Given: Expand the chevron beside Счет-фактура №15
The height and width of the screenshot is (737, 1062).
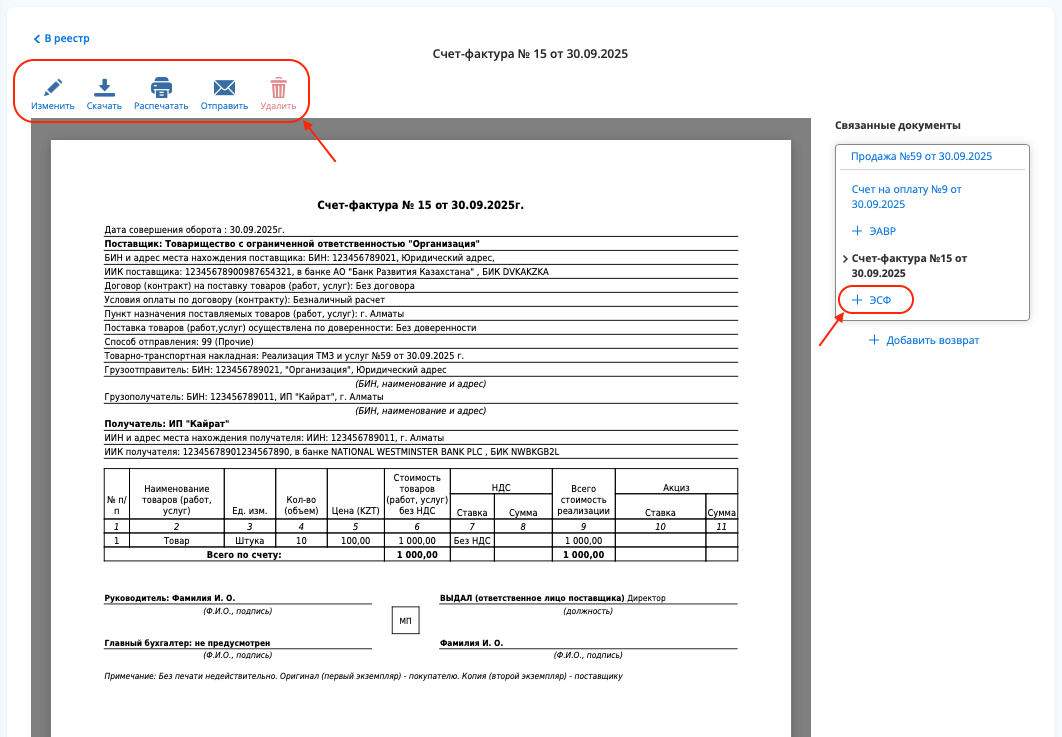Looking at the screenshot, I should click(845, 259).
